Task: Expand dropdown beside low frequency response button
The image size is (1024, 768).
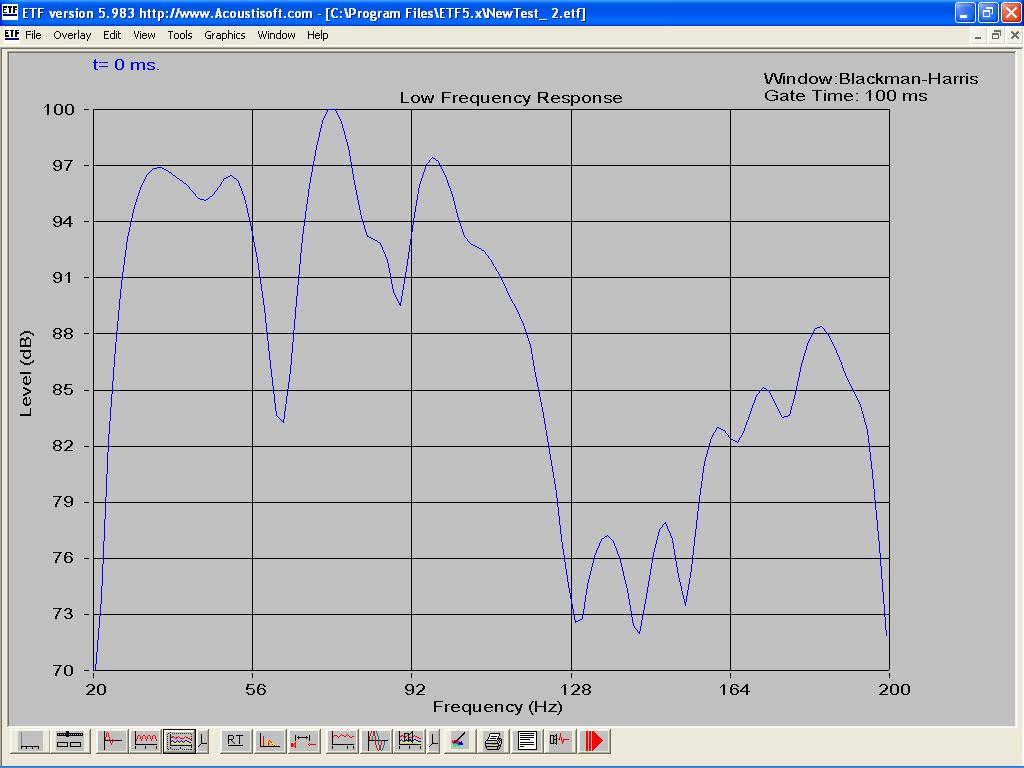Action: pyautogui.click(x=203, y=741)
